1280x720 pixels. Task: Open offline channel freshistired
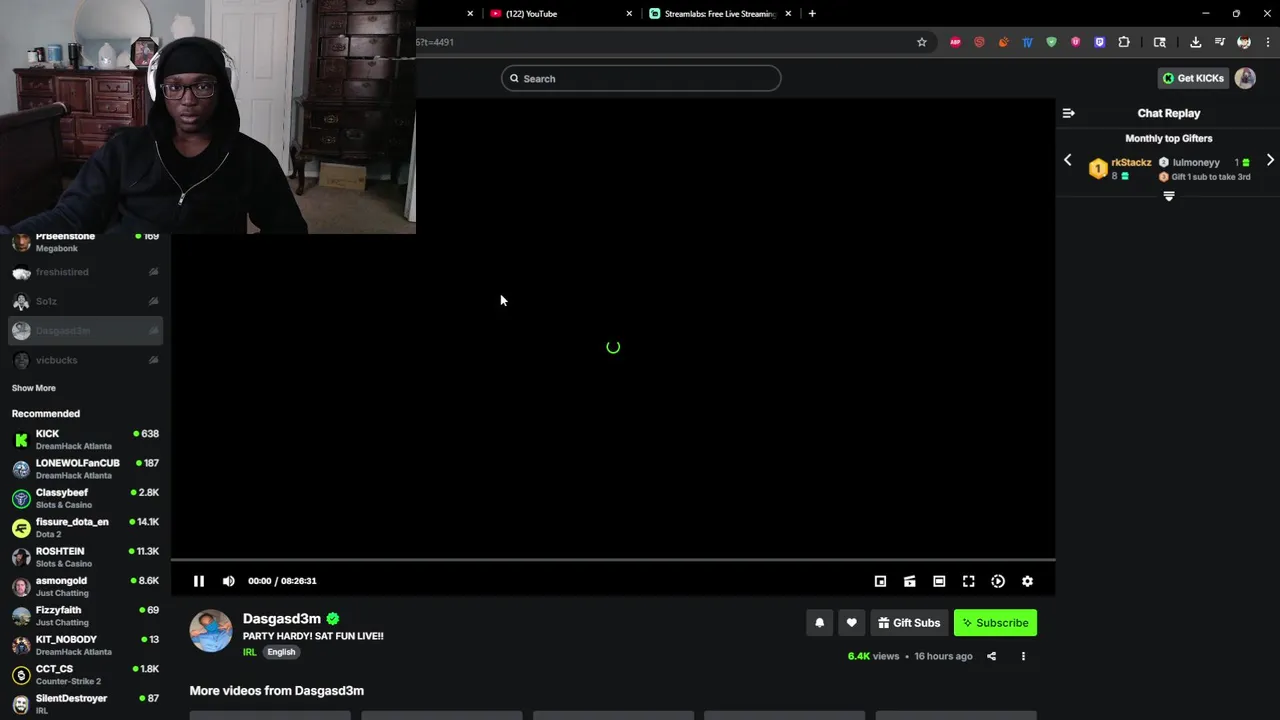click(85, 272)
